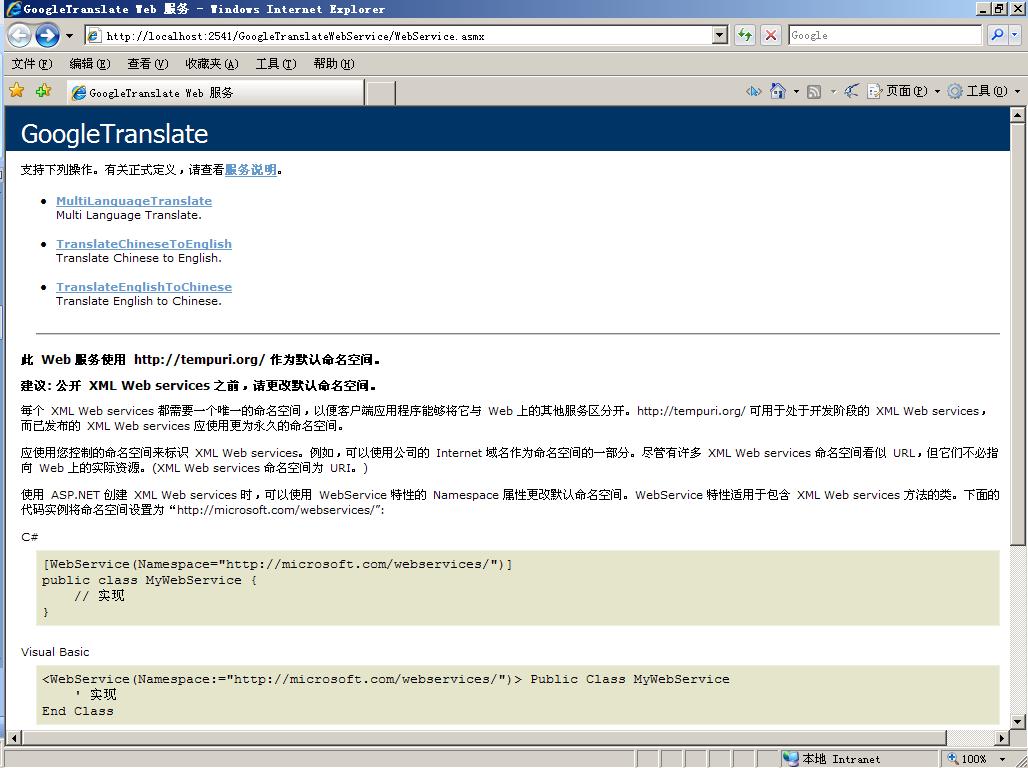Open the 工具(T) menu in menu bar

pos(275,64)
